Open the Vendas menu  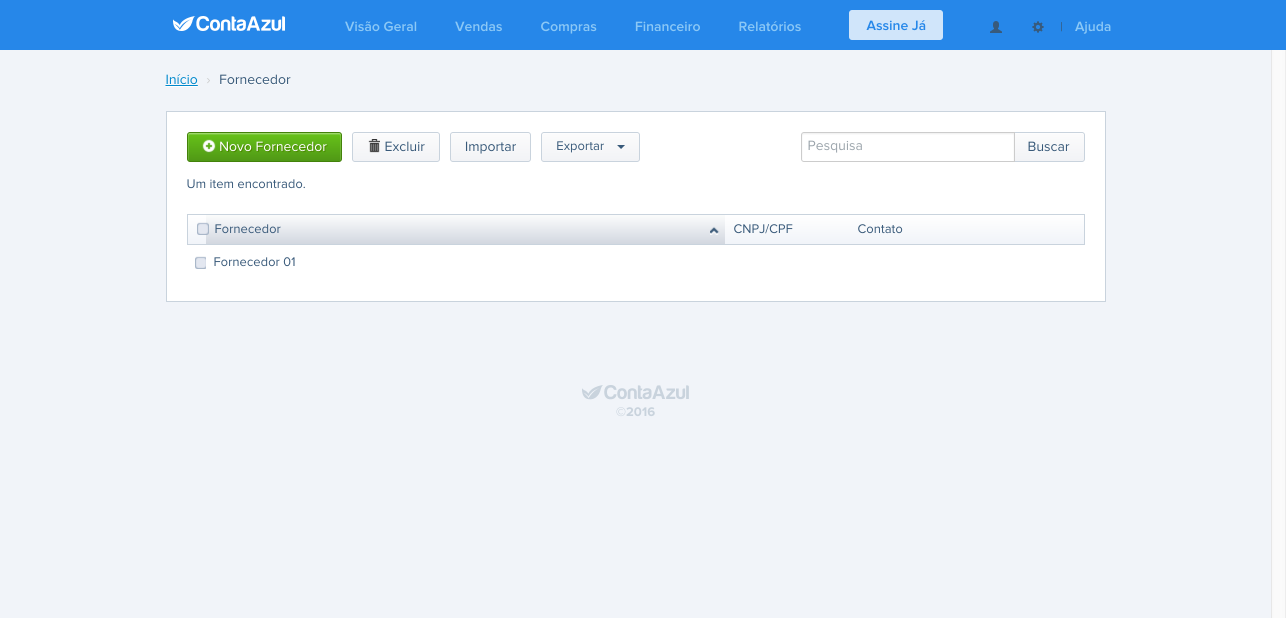(478, 27)
